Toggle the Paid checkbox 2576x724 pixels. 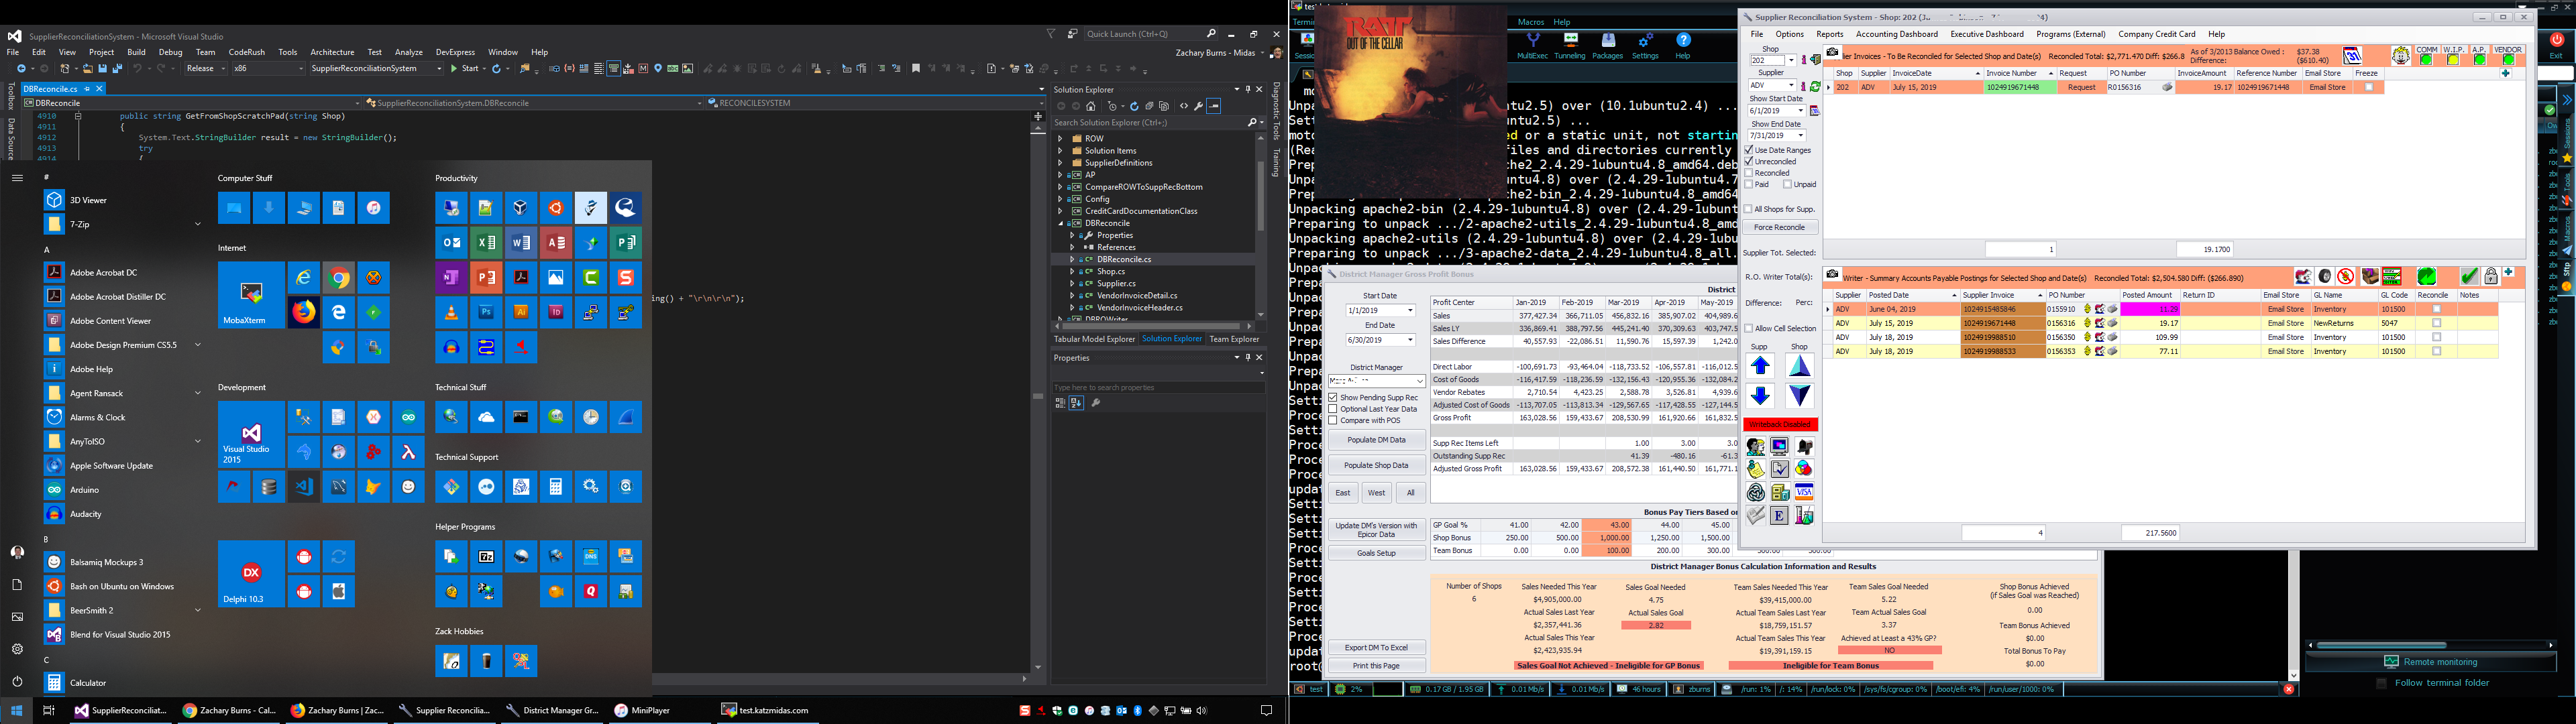pos(1749,184)
